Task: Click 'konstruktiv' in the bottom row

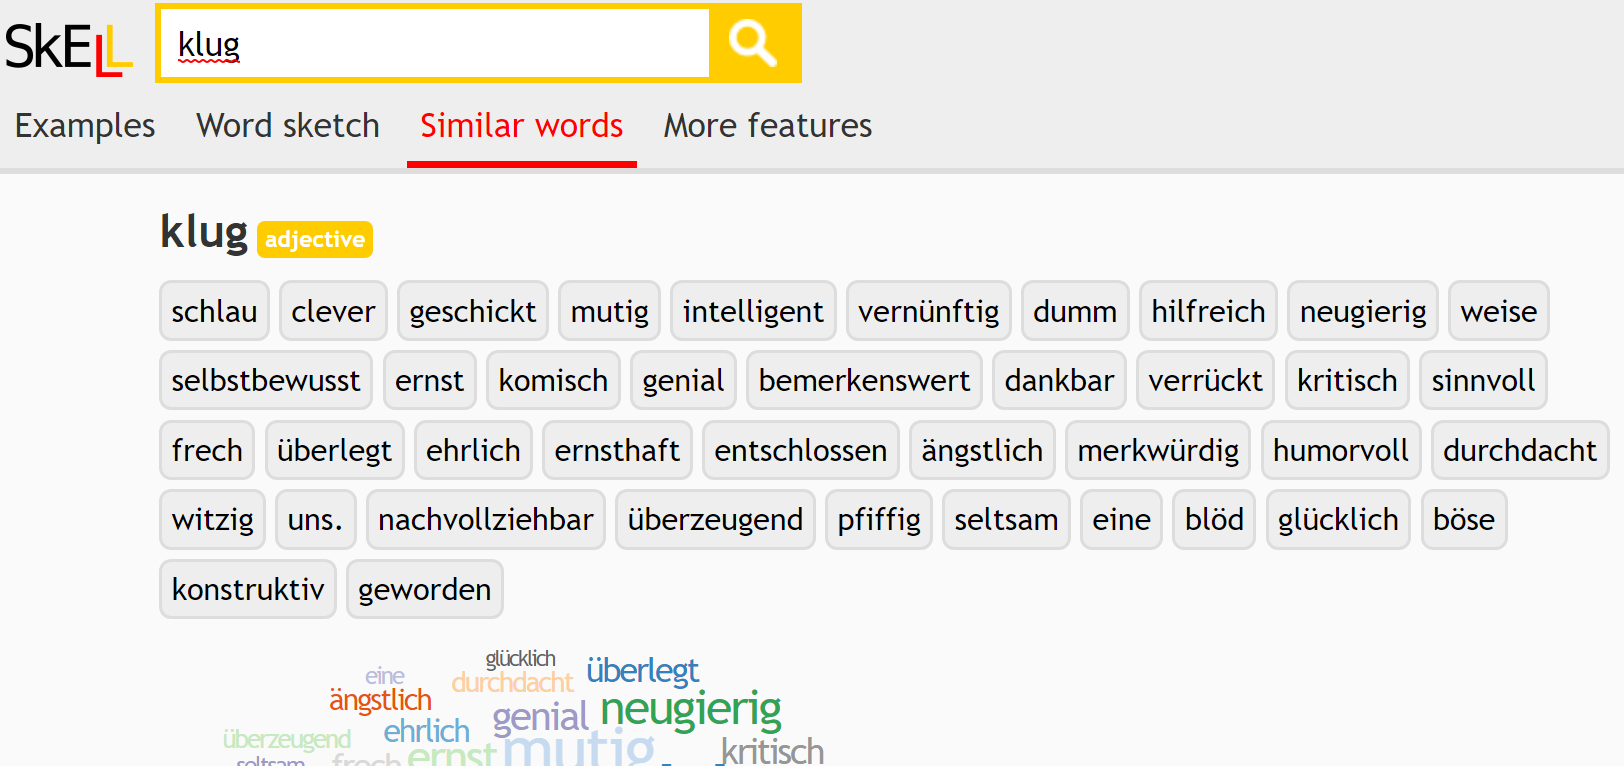Action: 247,589
